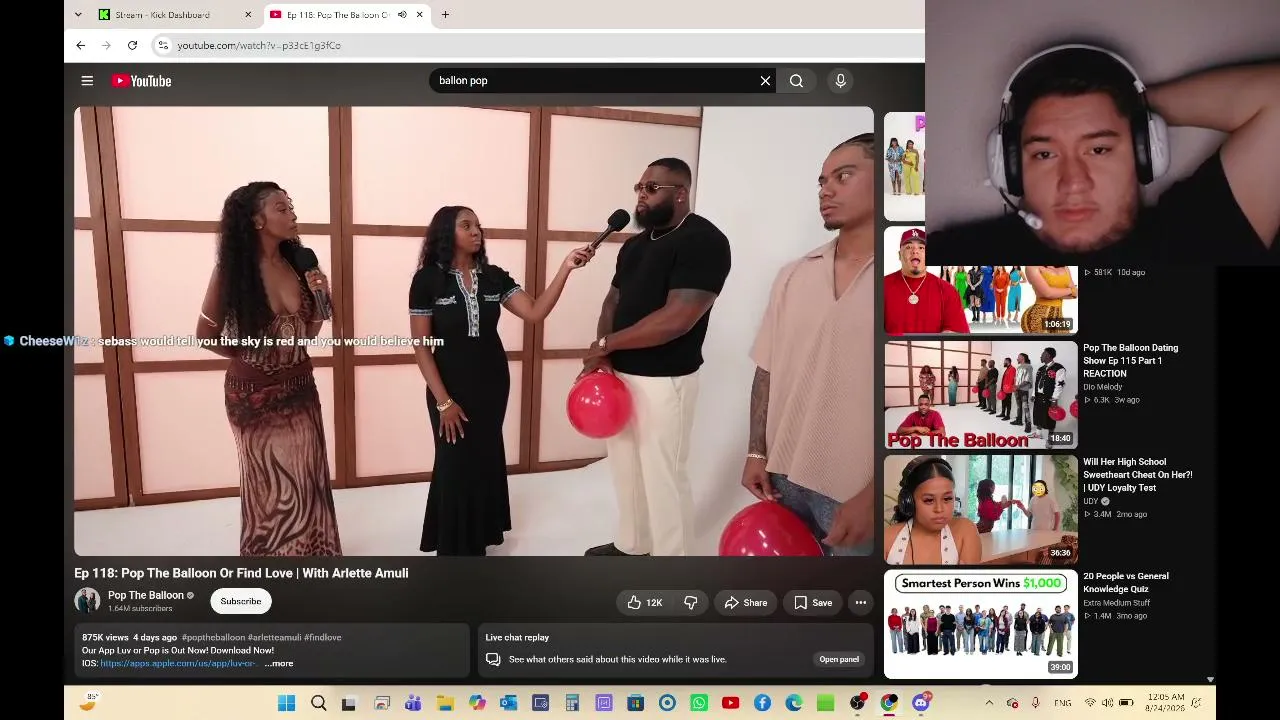Visit the Dio Melody channel
This screenshot has width=1280, height=720.
pos(1103,387)
